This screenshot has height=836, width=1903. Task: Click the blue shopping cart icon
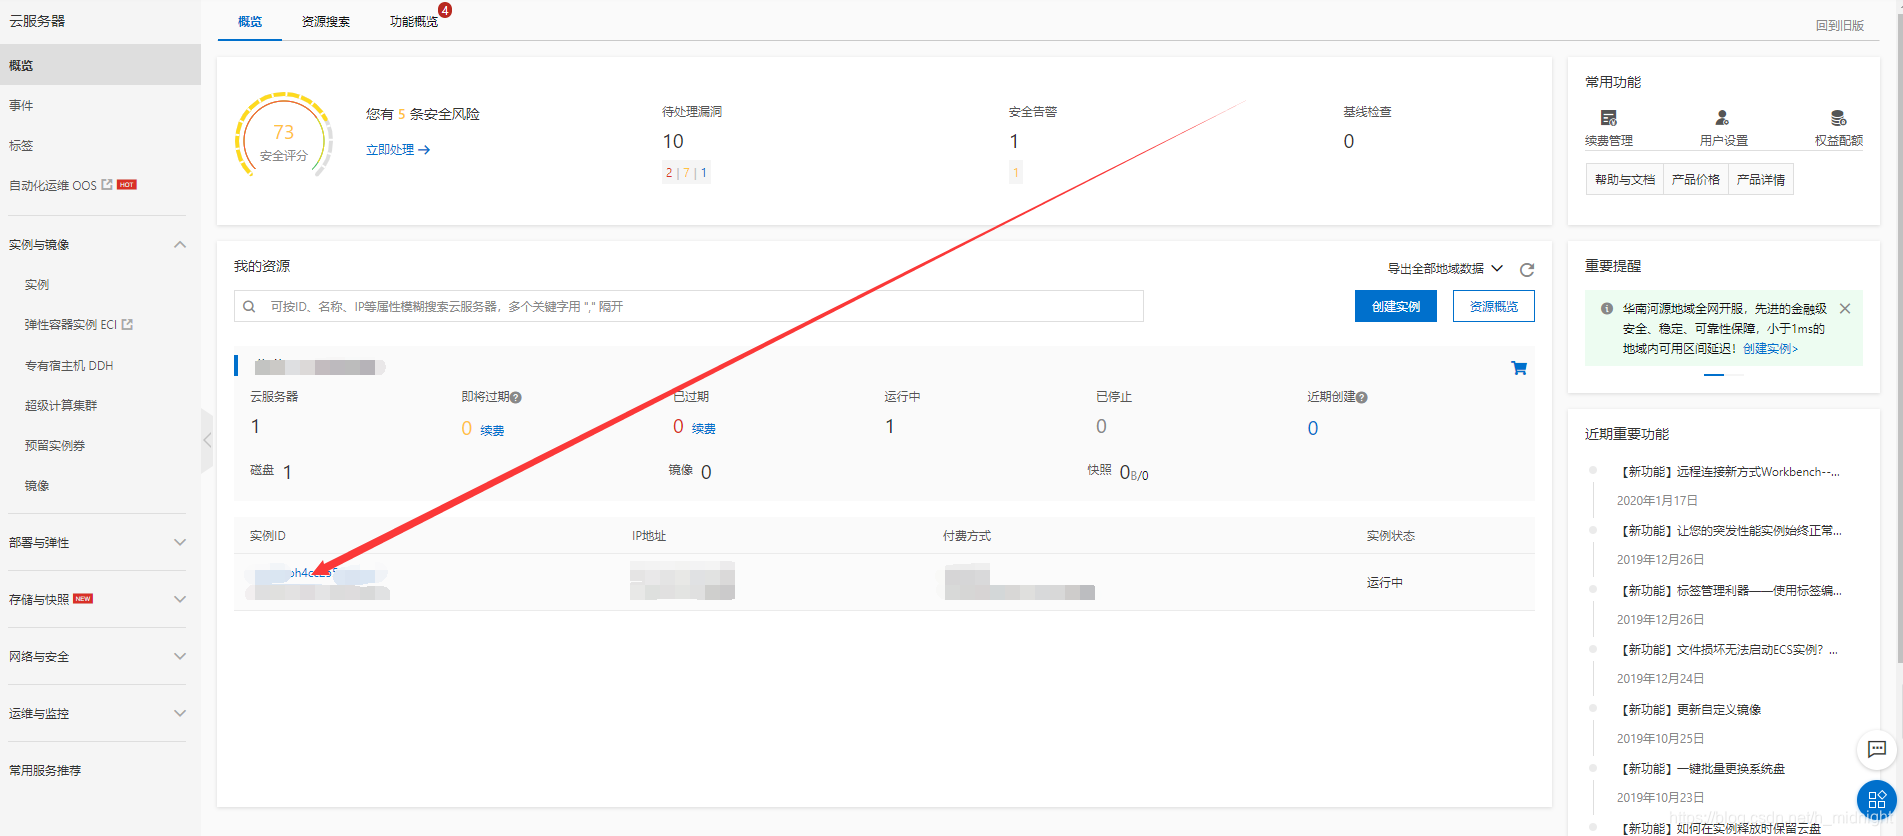point(1519,368)
